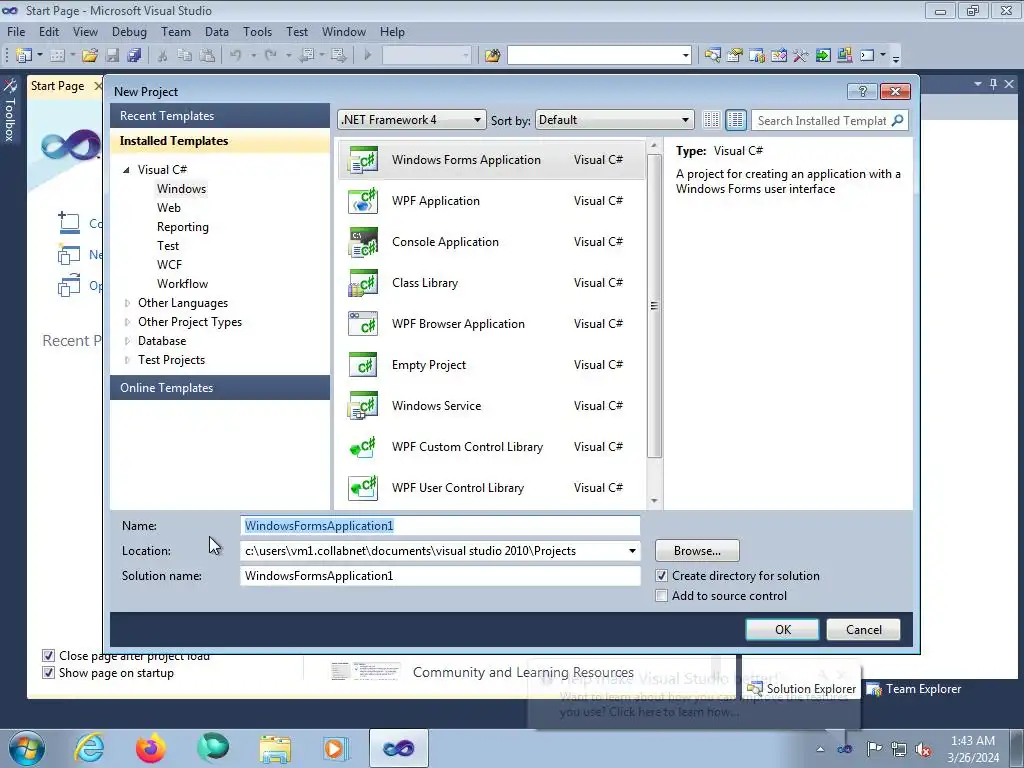Viewport: 1024px width, 768px height.
Task: Launch Firefox from the taskbar
Action: [150, 748]
